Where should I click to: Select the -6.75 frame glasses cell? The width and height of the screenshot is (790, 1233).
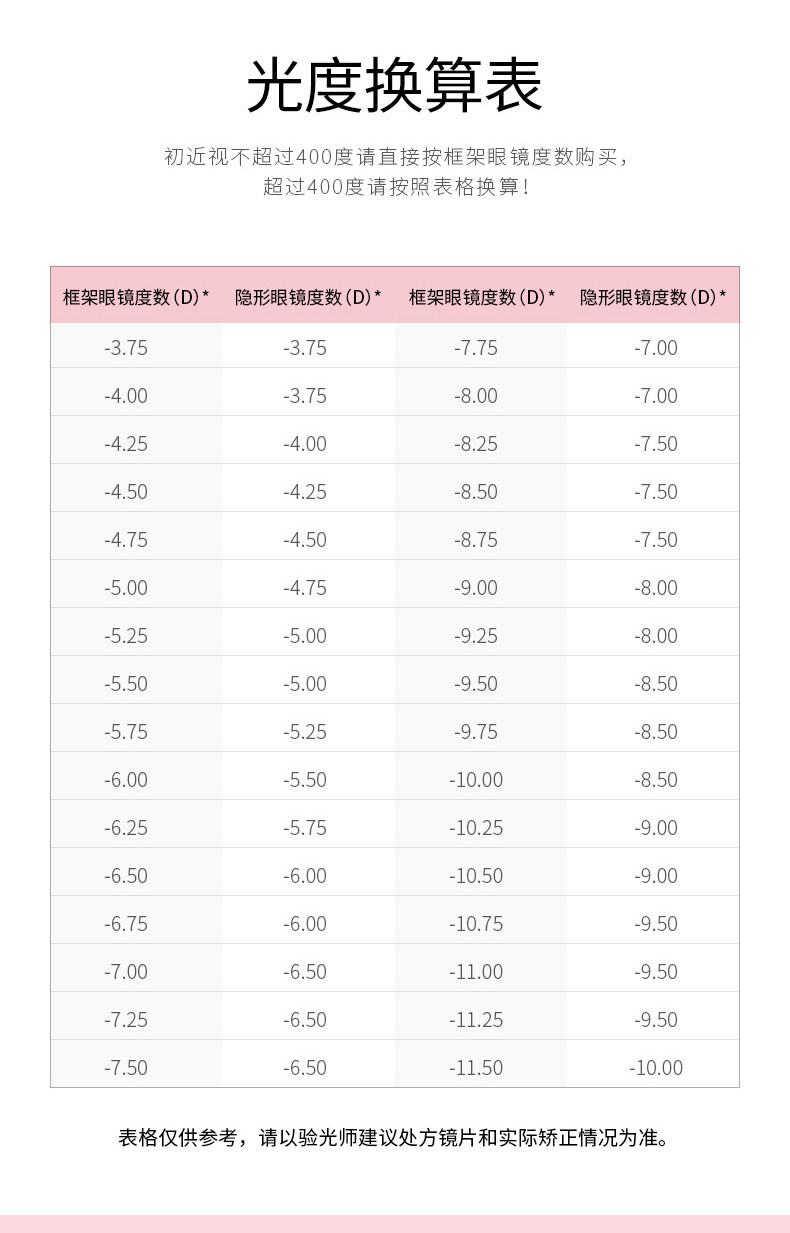(126, 924)
